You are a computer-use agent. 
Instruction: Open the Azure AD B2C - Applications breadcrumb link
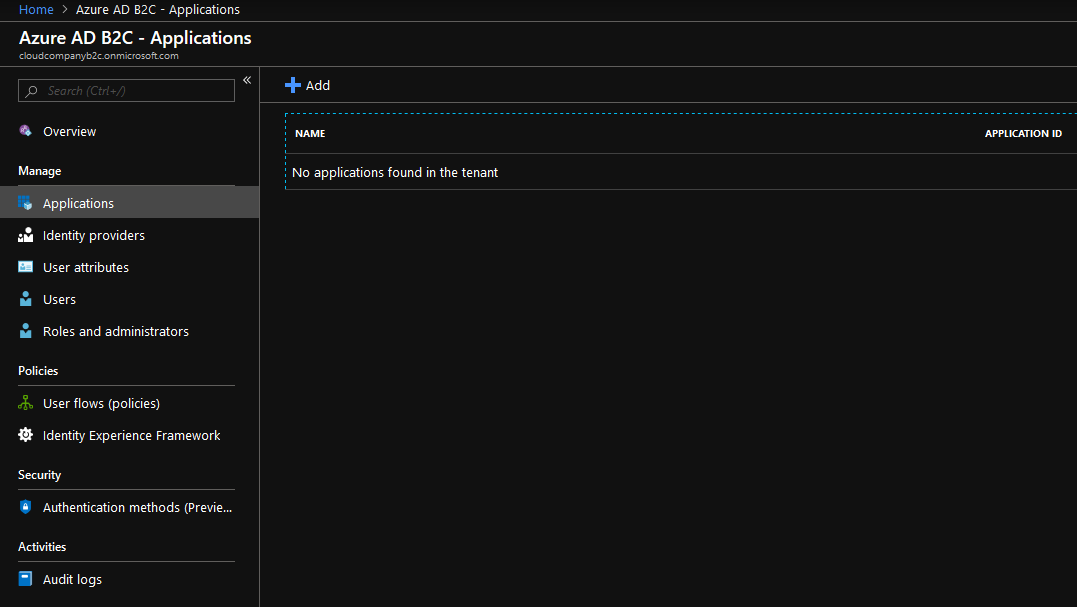pyautogui.click(x=157, y=9)
